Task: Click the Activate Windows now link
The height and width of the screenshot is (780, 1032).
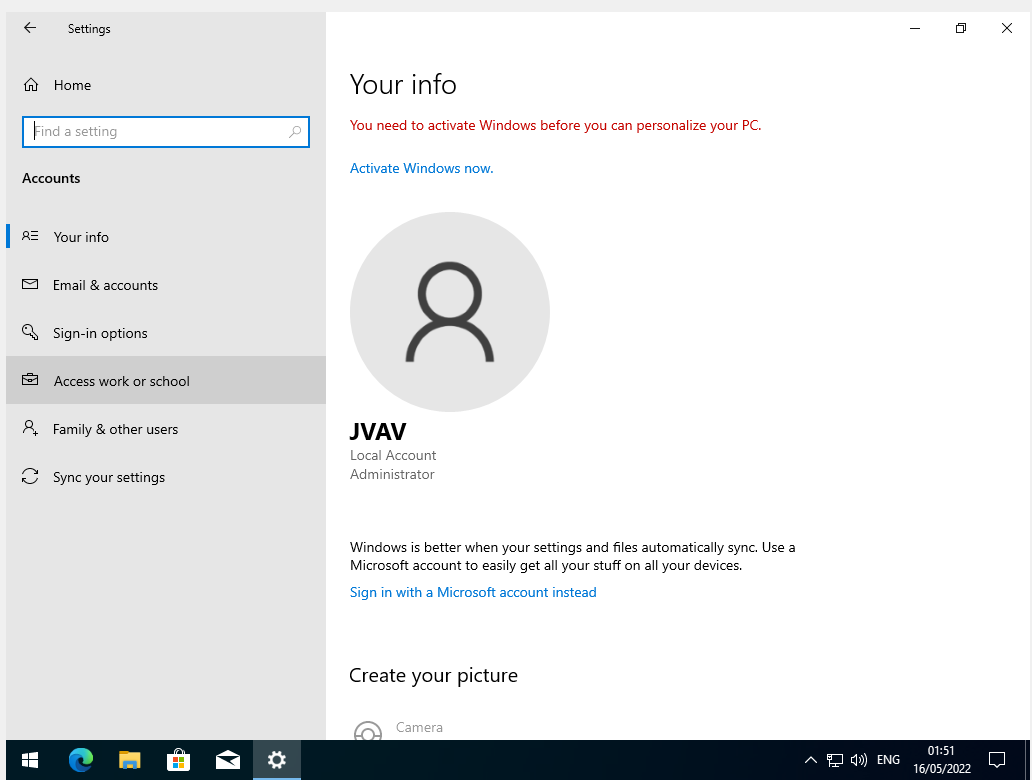Action: tap(421, 168)
